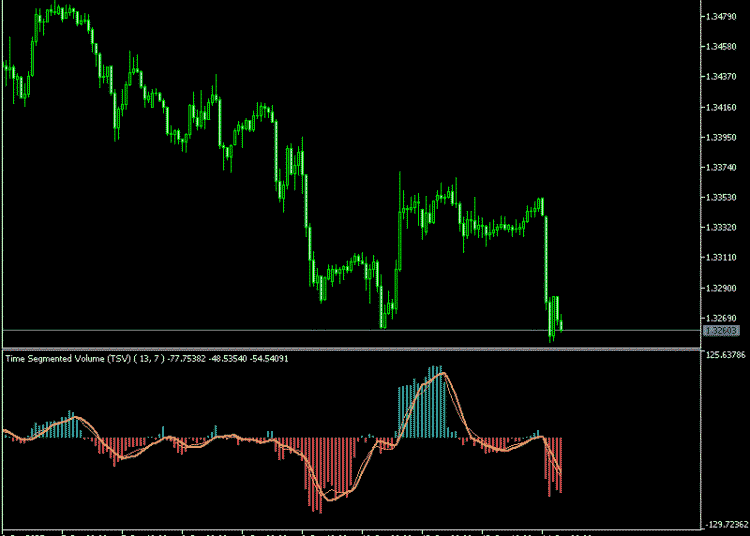Image resolution: width=750 pixels, height=536 pixels.
Task: Click the -129.72362 indicator scale minimum
Action: pos(725,523)
